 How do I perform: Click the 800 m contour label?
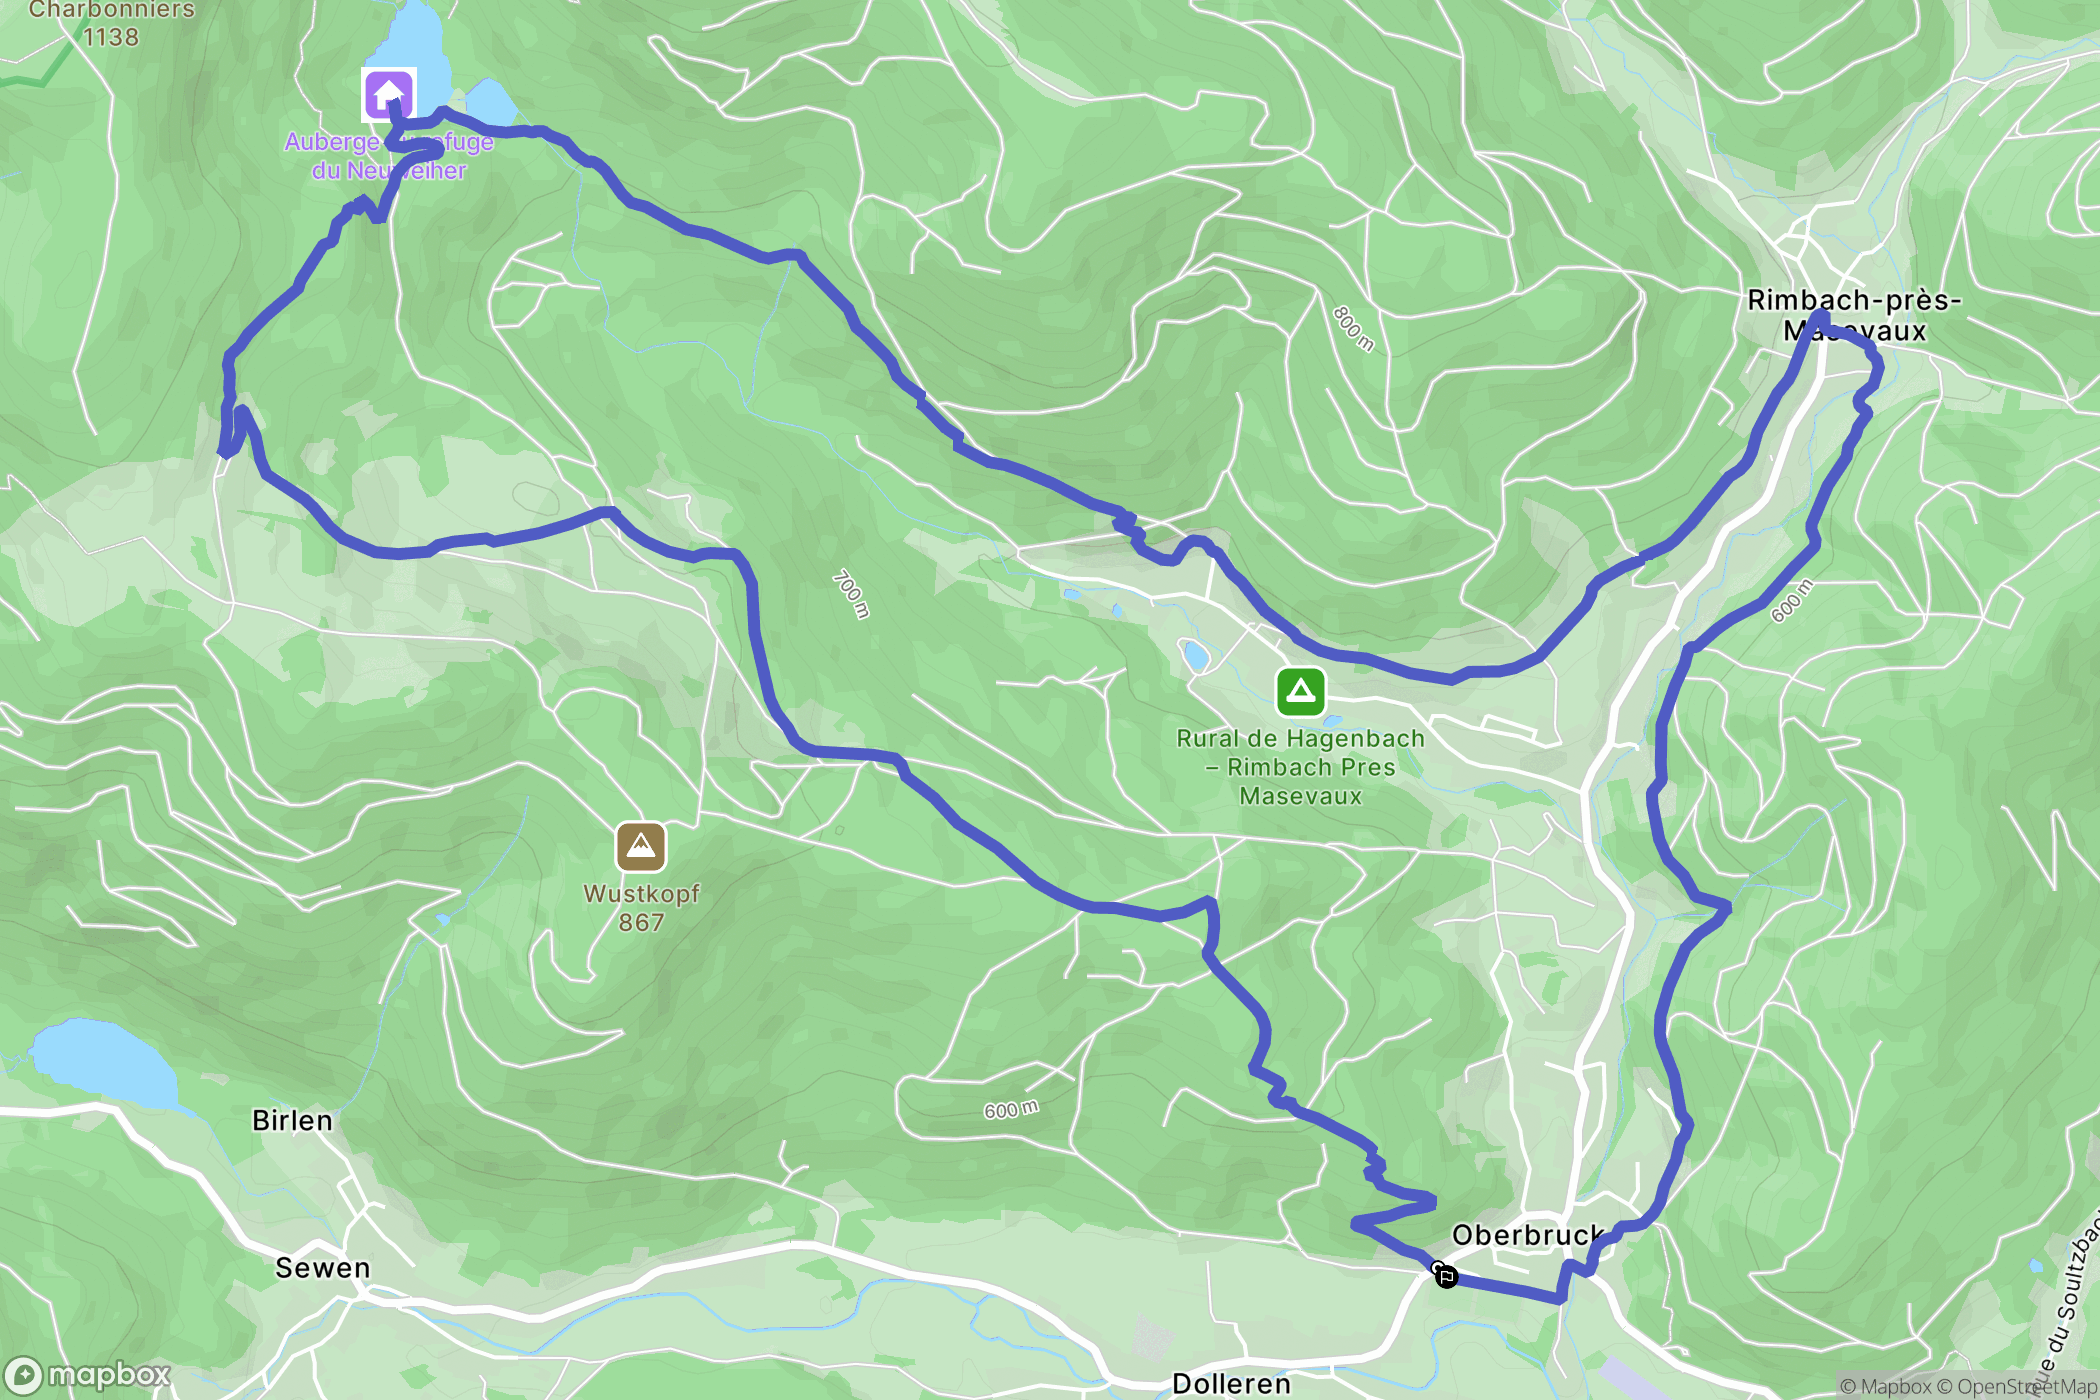[1354, 329]
